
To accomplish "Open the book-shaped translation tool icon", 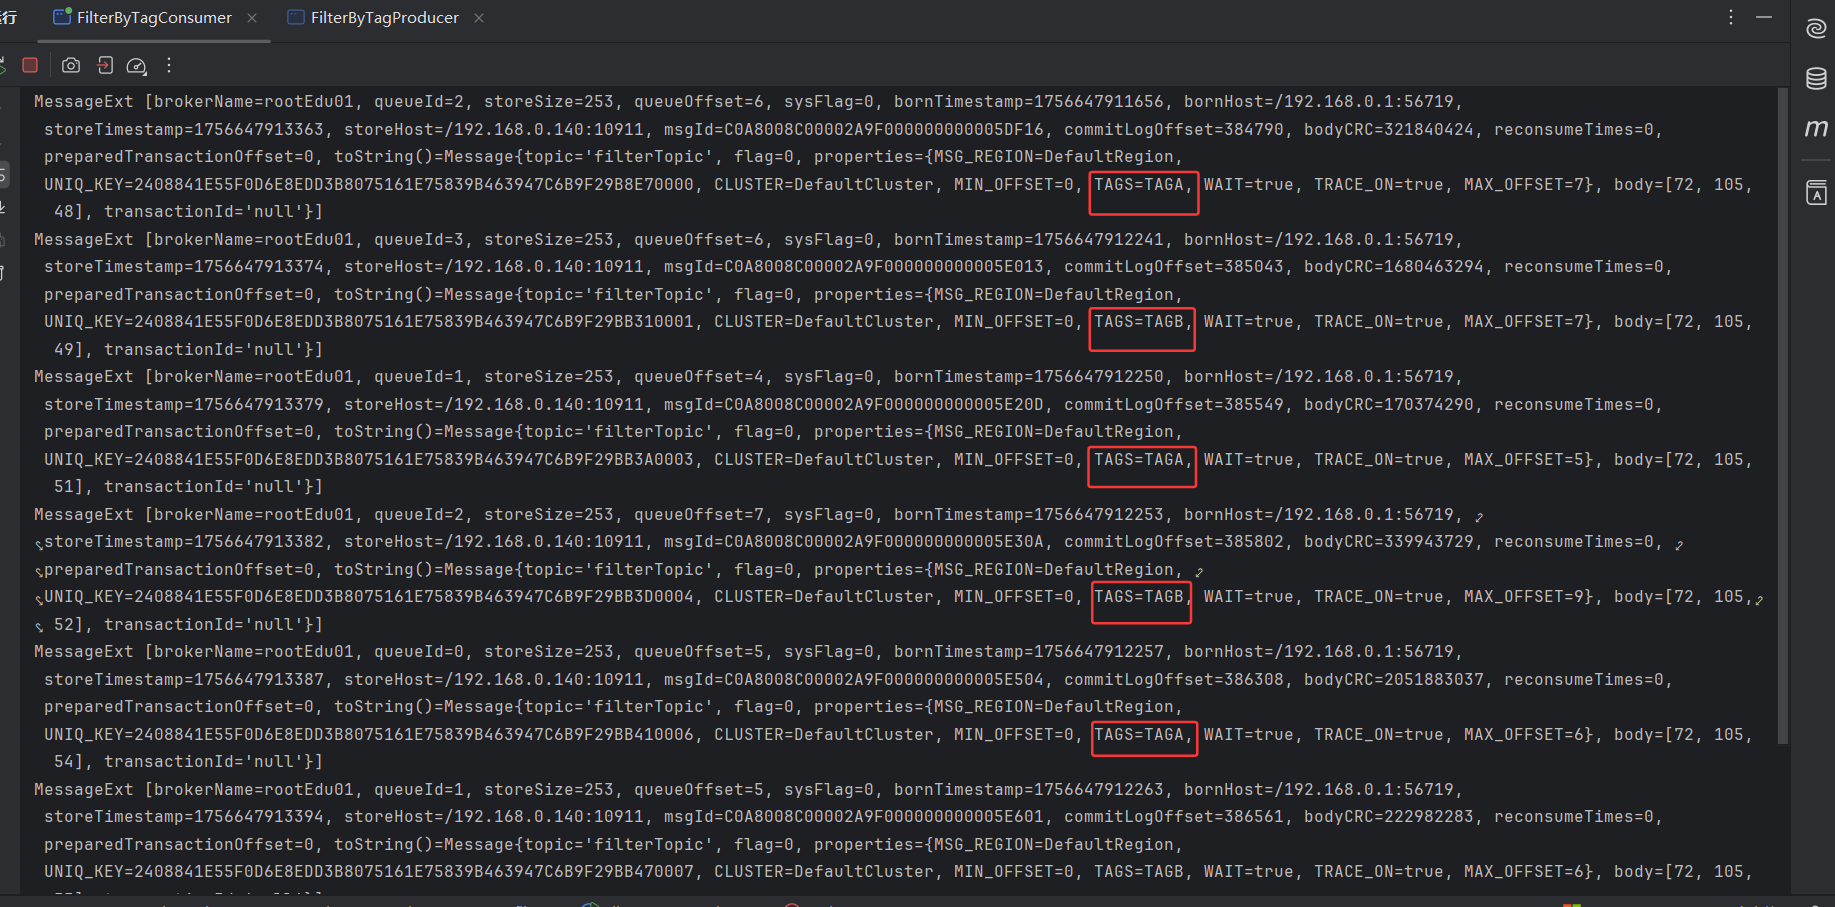I will pyautogui.click(x=1816, y=193).
